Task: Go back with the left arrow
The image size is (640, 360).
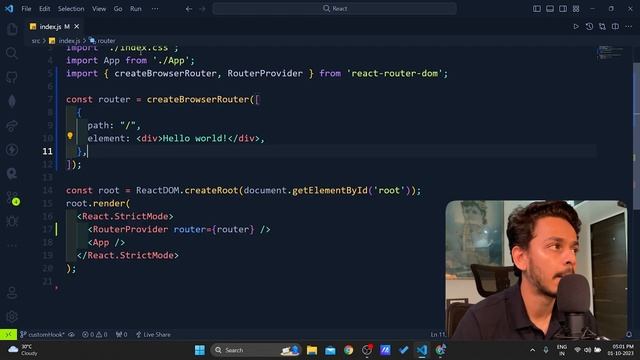Action: point(189,9)
